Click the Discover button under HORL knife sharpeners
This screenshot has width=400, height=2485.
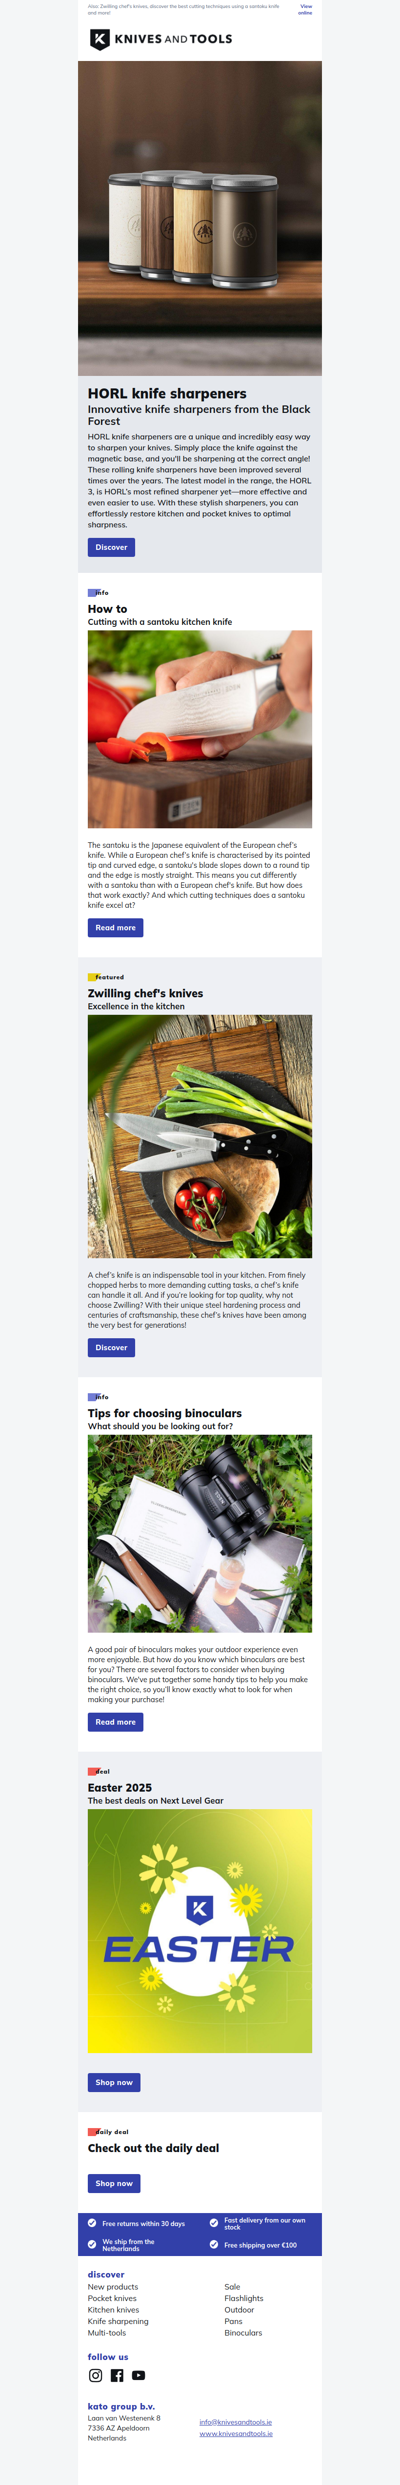click(111, 547)
